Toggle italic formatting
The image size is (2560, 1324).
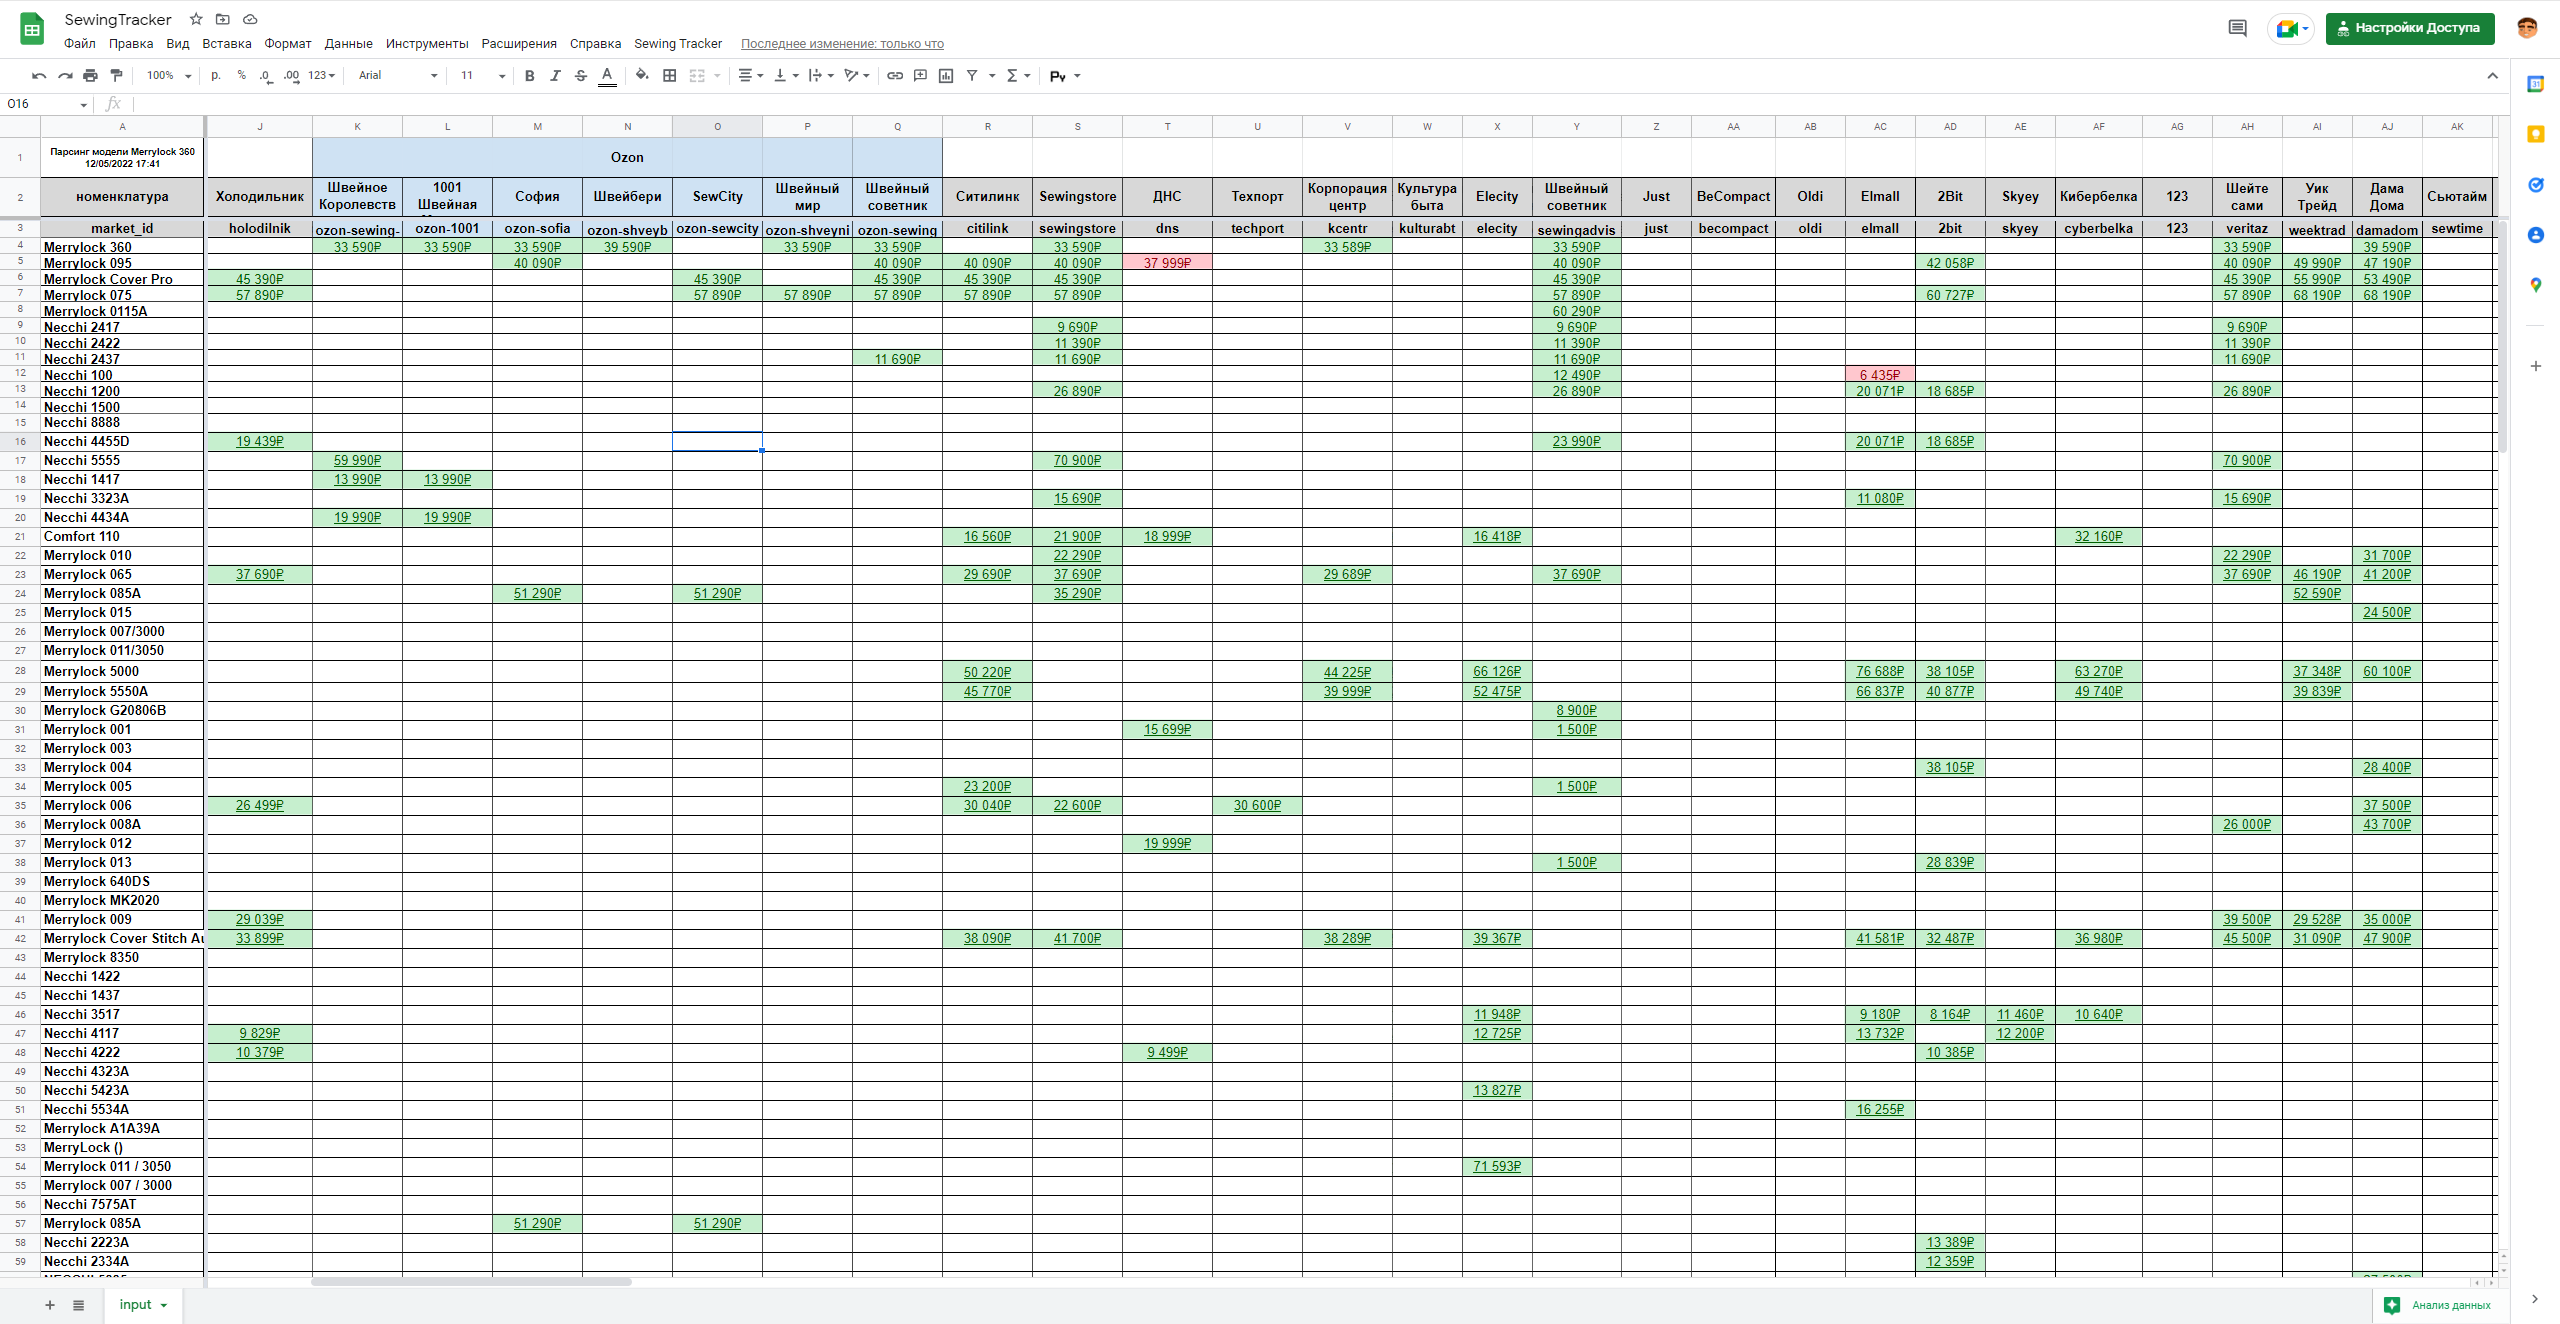coord(555,75)
